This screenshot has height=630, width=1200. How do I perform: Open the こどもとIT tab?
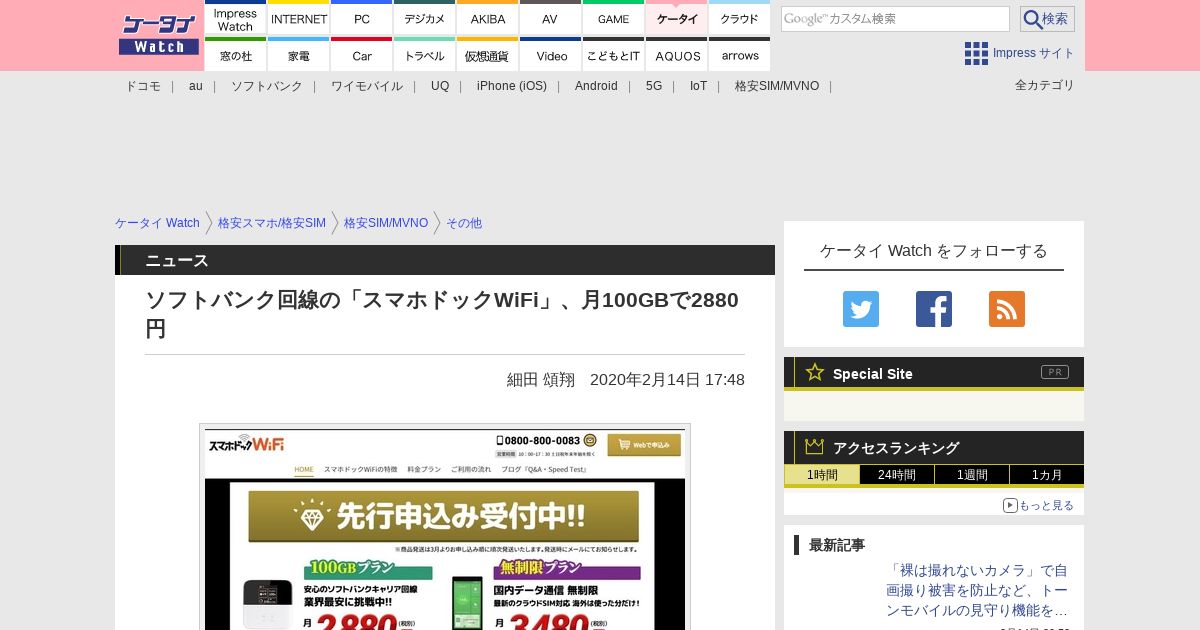pos(614,55)
